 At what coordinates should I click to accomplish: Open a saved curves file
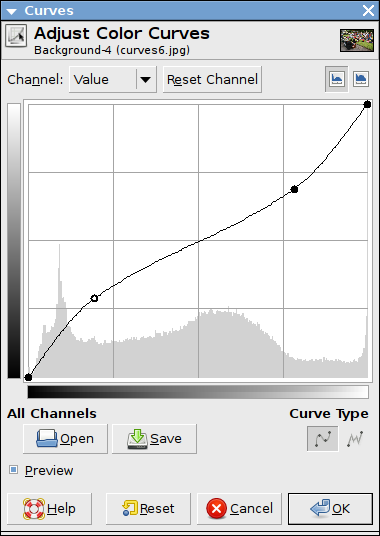(x=65, y=439)
